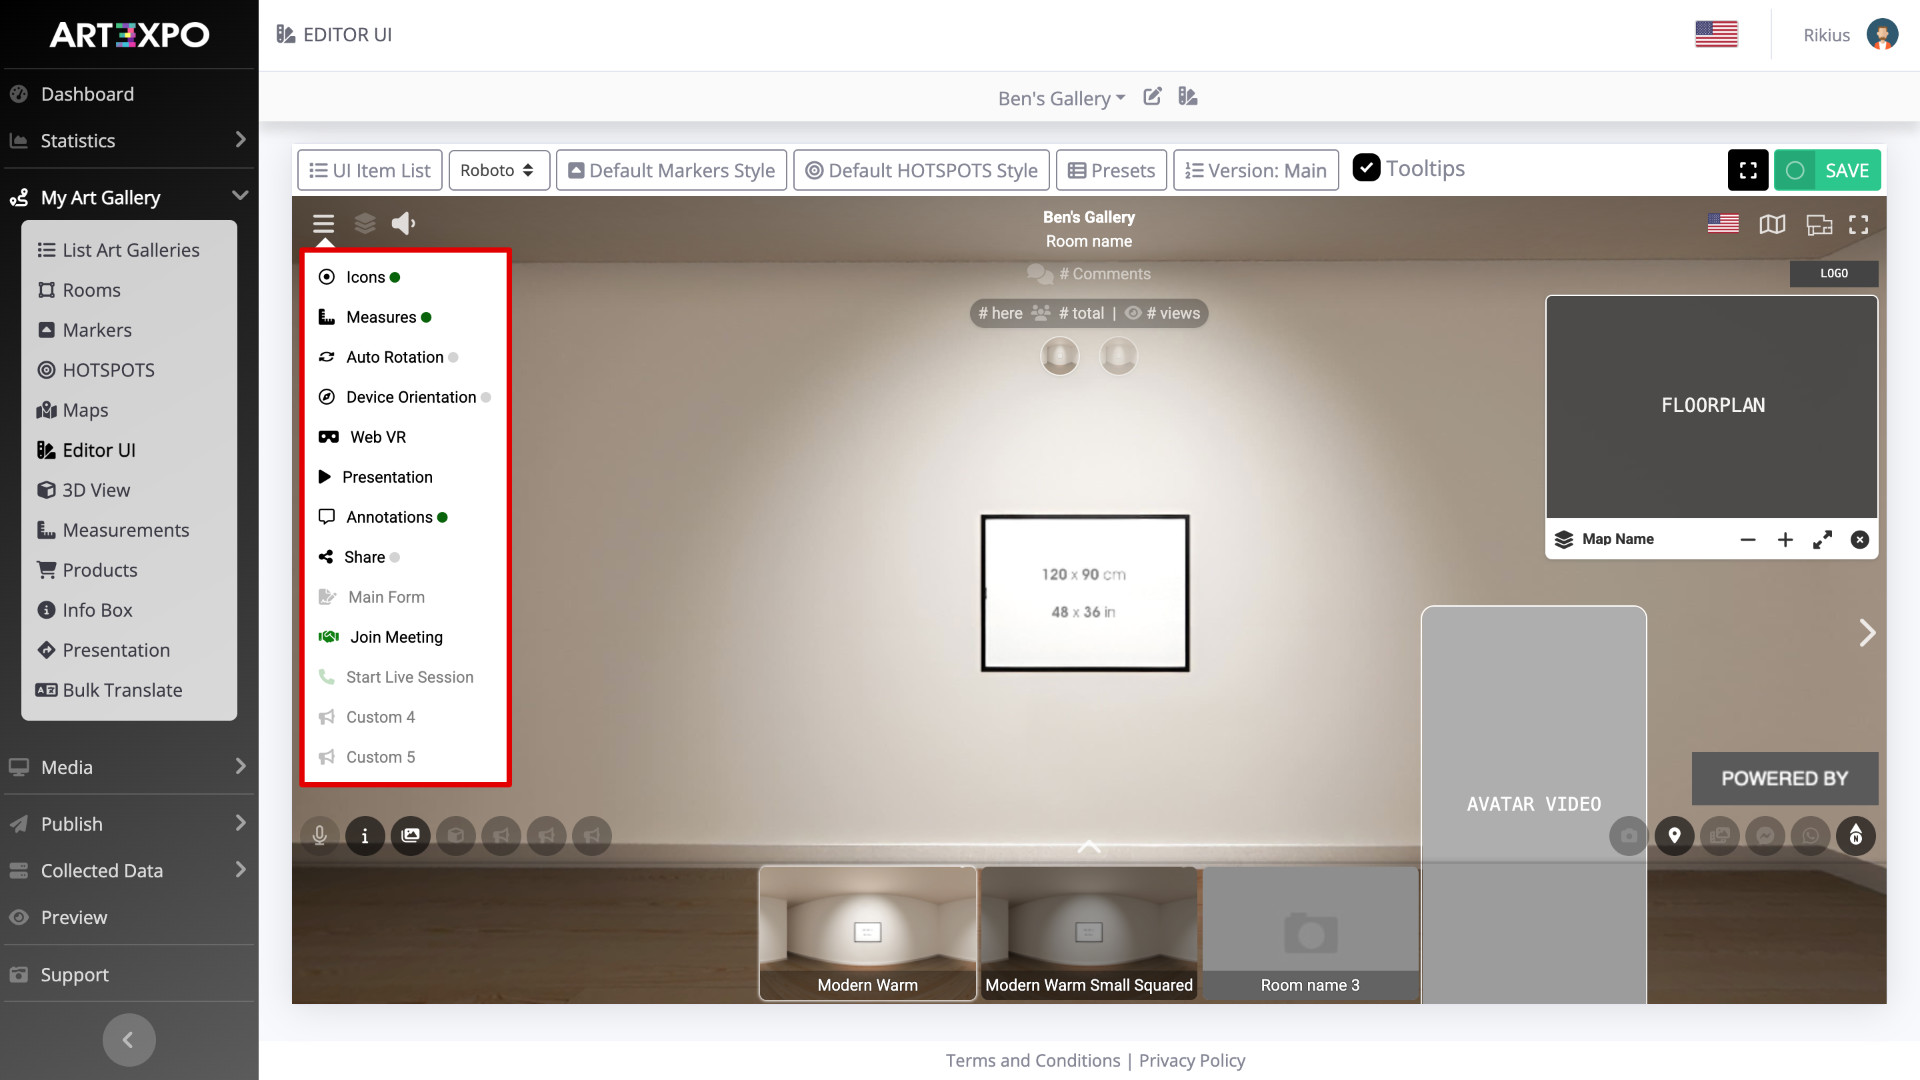Close the floorplan map panel
This screenshot has width=1920, height=1080.
(x=1860, y=540)
